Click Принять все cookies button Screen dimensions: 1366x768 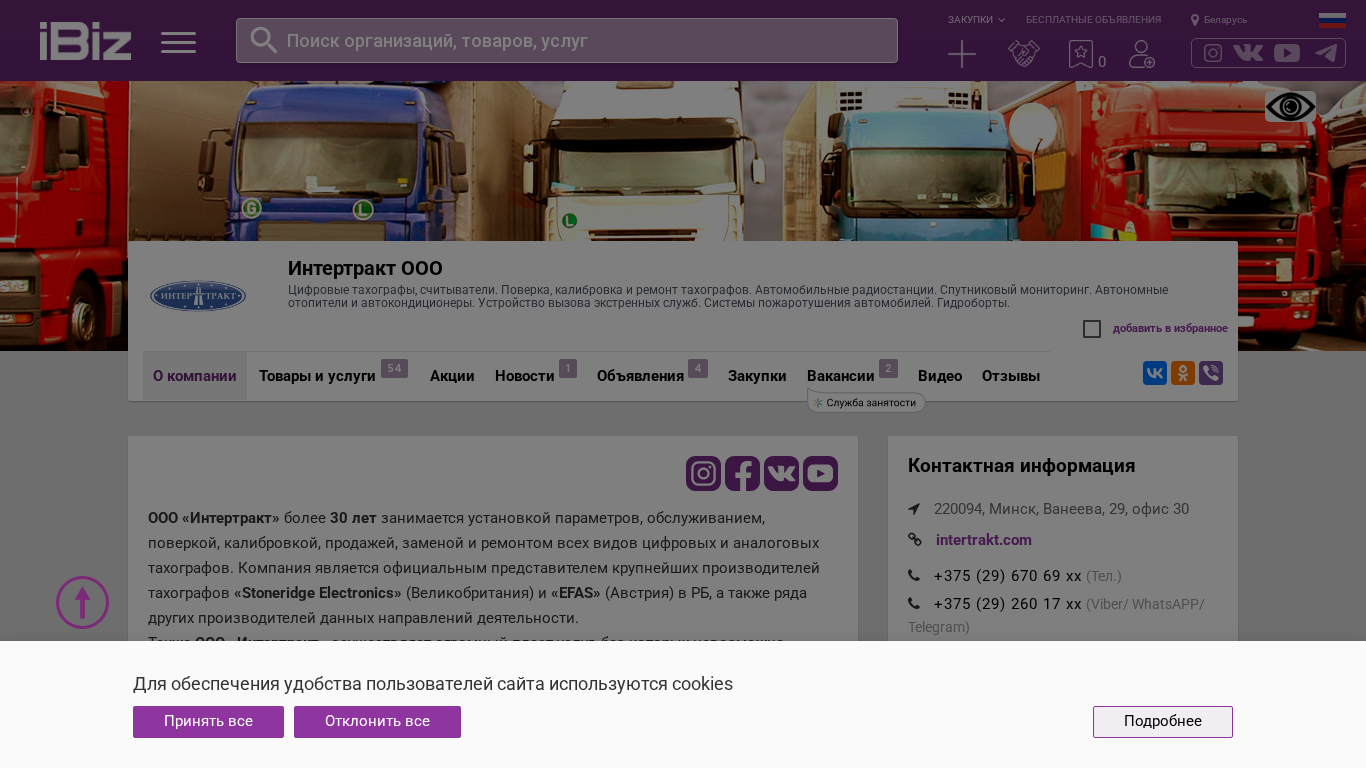[208, 722]
